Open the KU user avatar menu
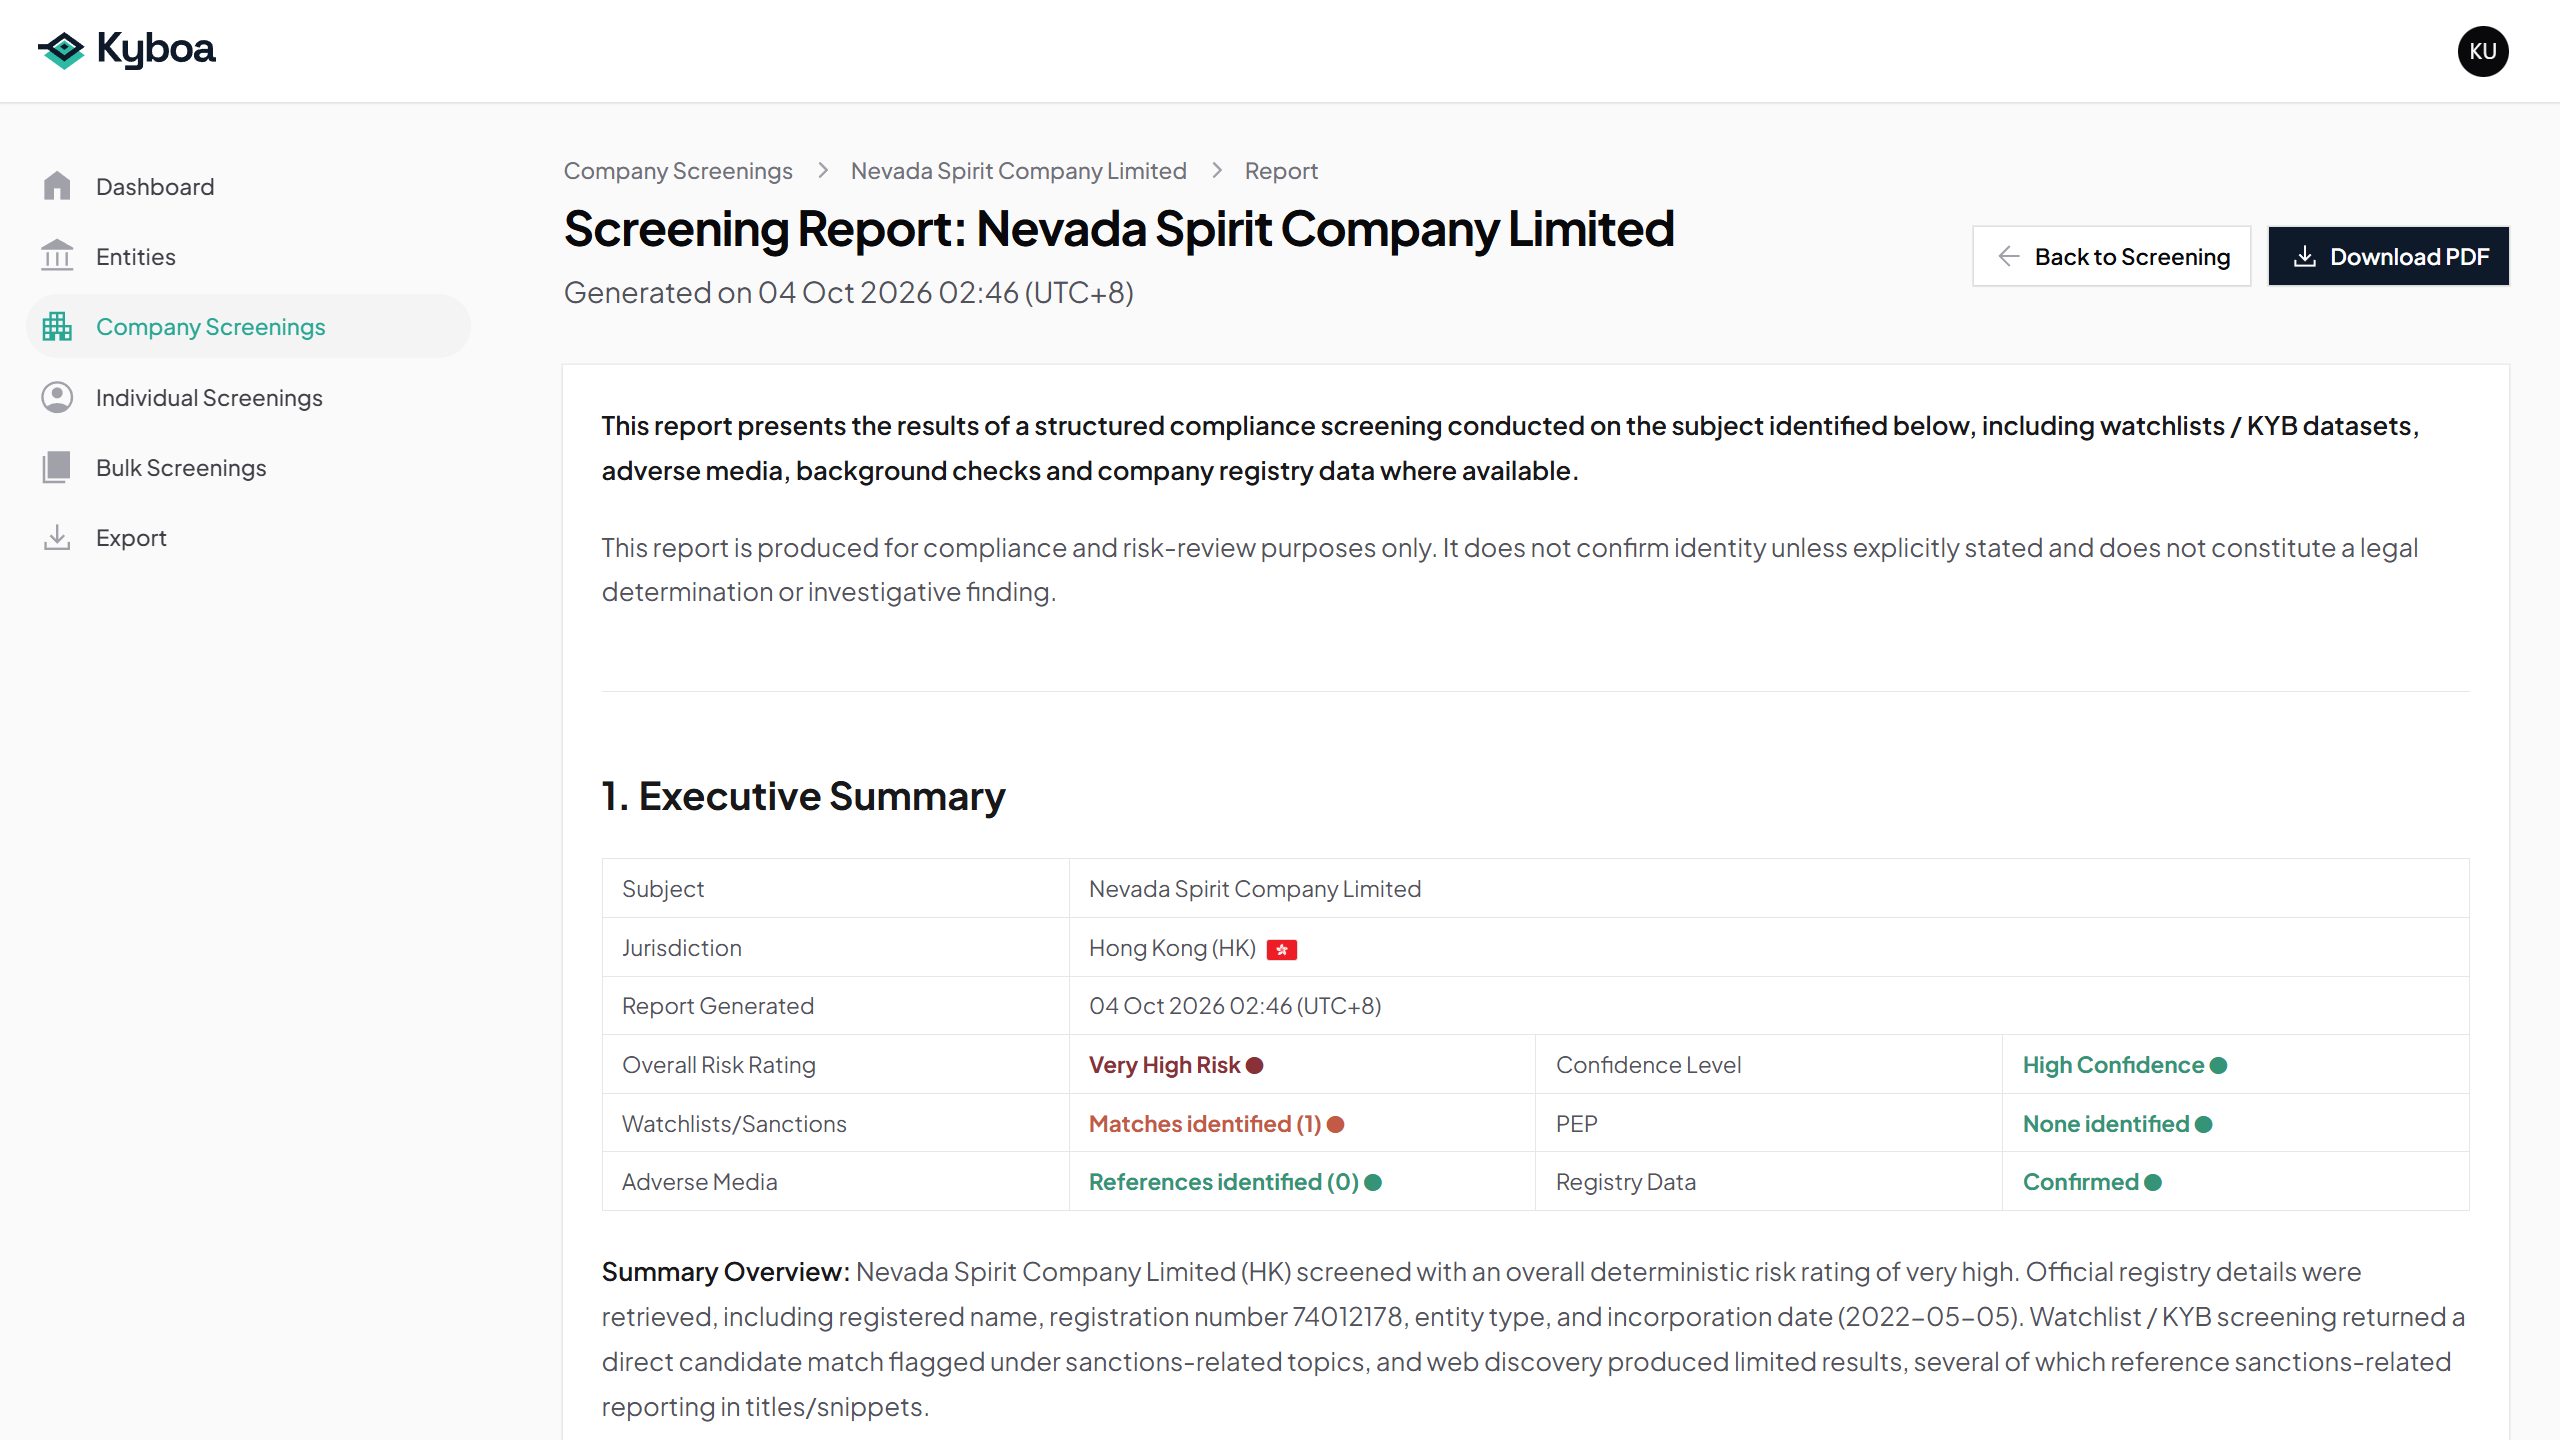 coord(2483,51)
